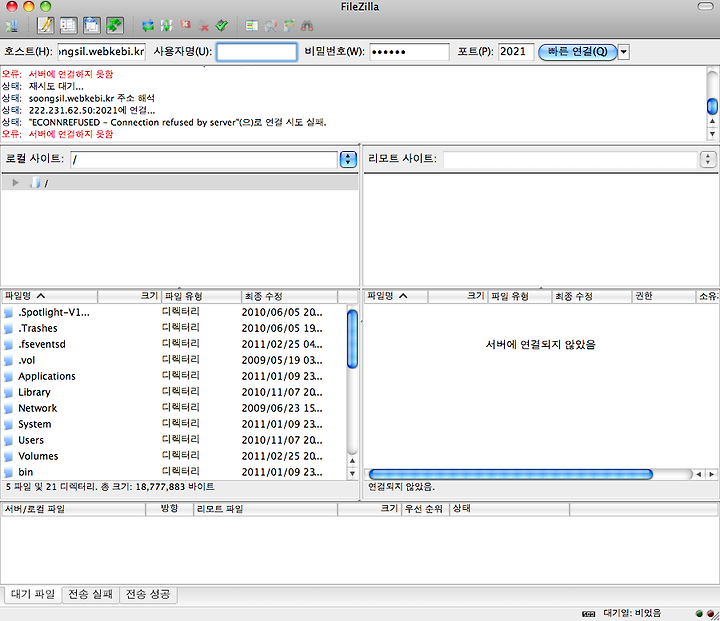
Task: Switch to the 전송 실패 tab
Action: coord(90,594)
